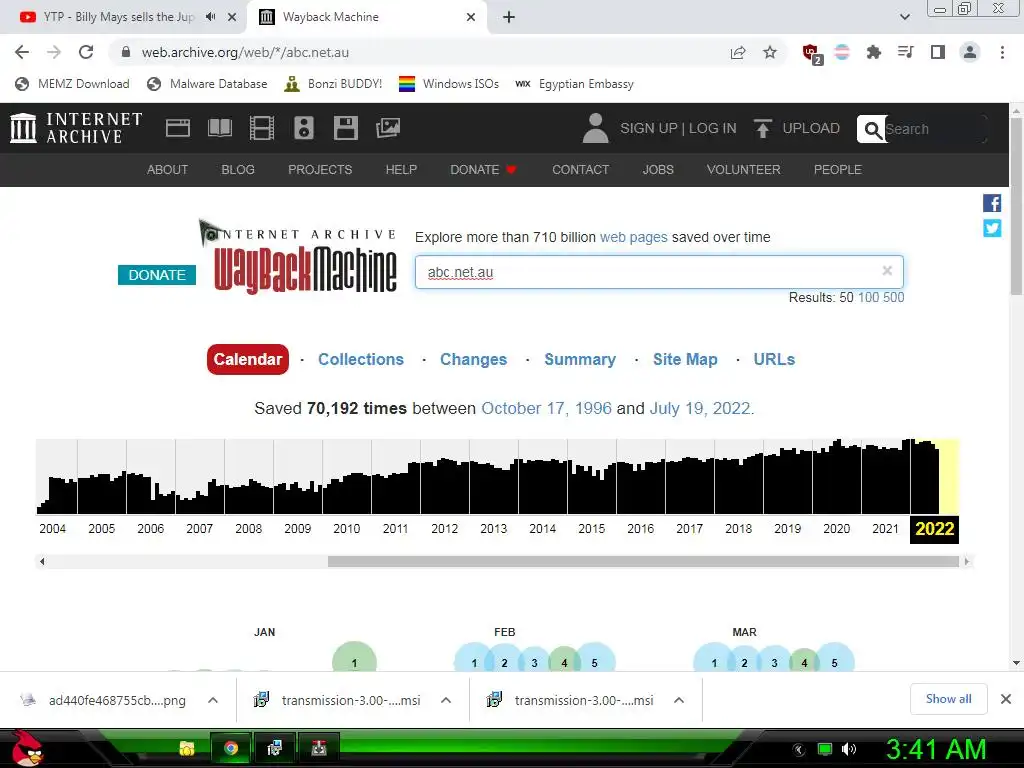Screen dimensions: 1024x768
Task: Open the ABOUT nav item
Action: pos(167,170)
